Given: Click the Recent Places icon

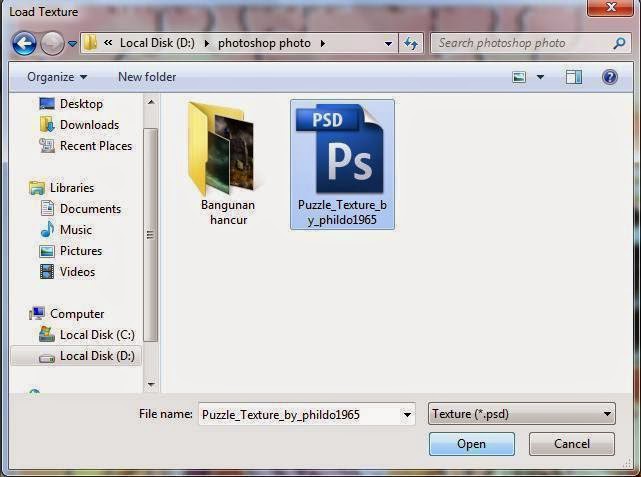Looking at the screenshot, I should [47, 146].
